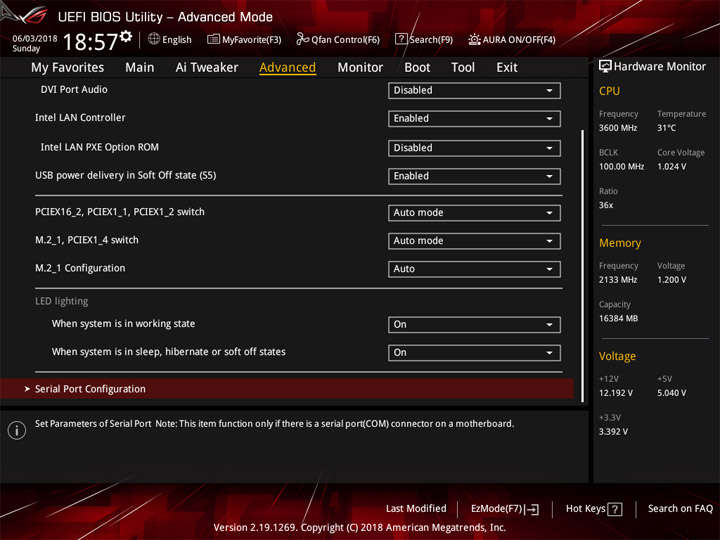This screenshot has height=540, width=720.
Task: Switch to Ai Tweaker tab
Action: tap(207, 68)
